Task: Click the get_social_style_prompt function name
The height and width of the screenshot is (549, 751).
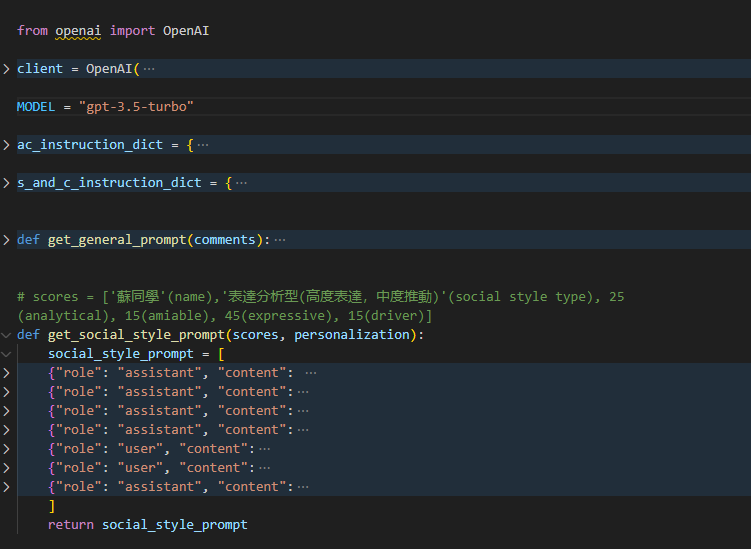Action: pyautogui.click(x=137, y=335)
